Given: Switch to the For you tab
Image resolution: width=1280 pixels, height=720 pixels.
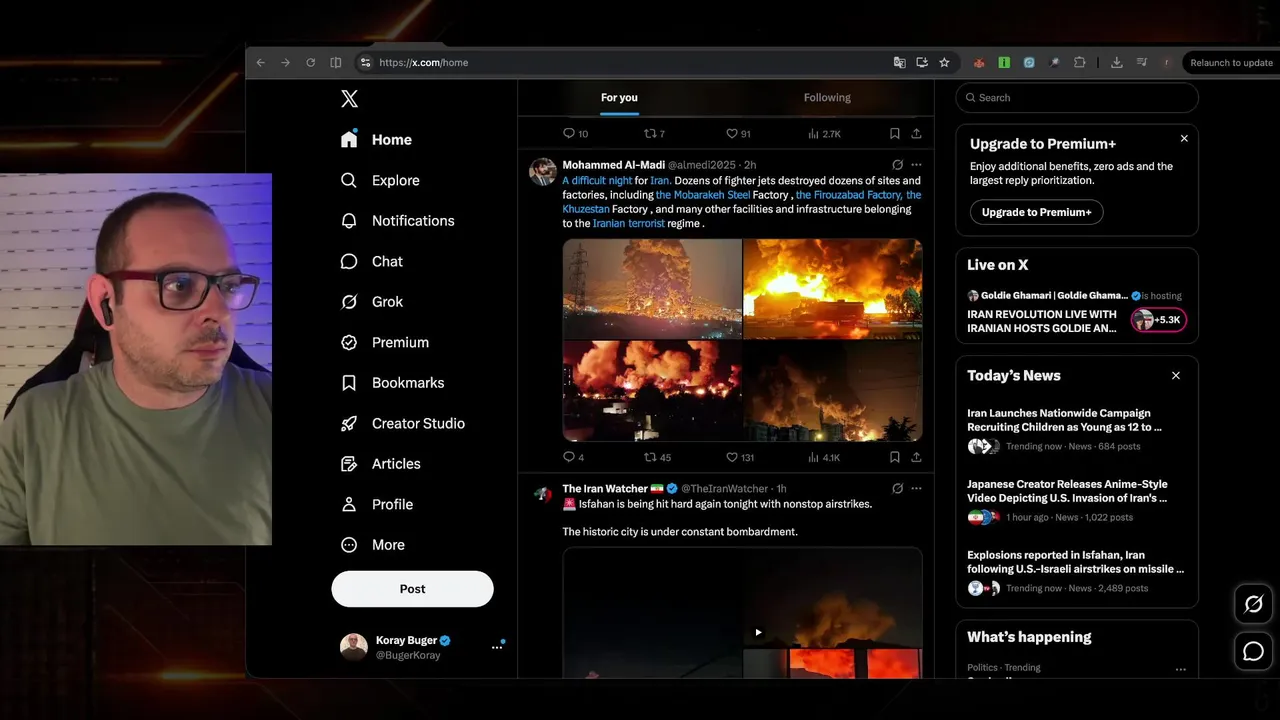Looking at the screenshot, I should tap(619, 98).
